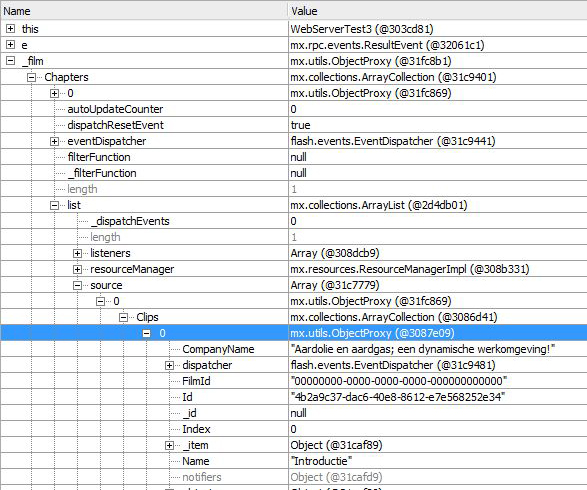Expand the dispatcher node under Clips
The width and height of the screenshot is (587, 490).
(169, 365)
